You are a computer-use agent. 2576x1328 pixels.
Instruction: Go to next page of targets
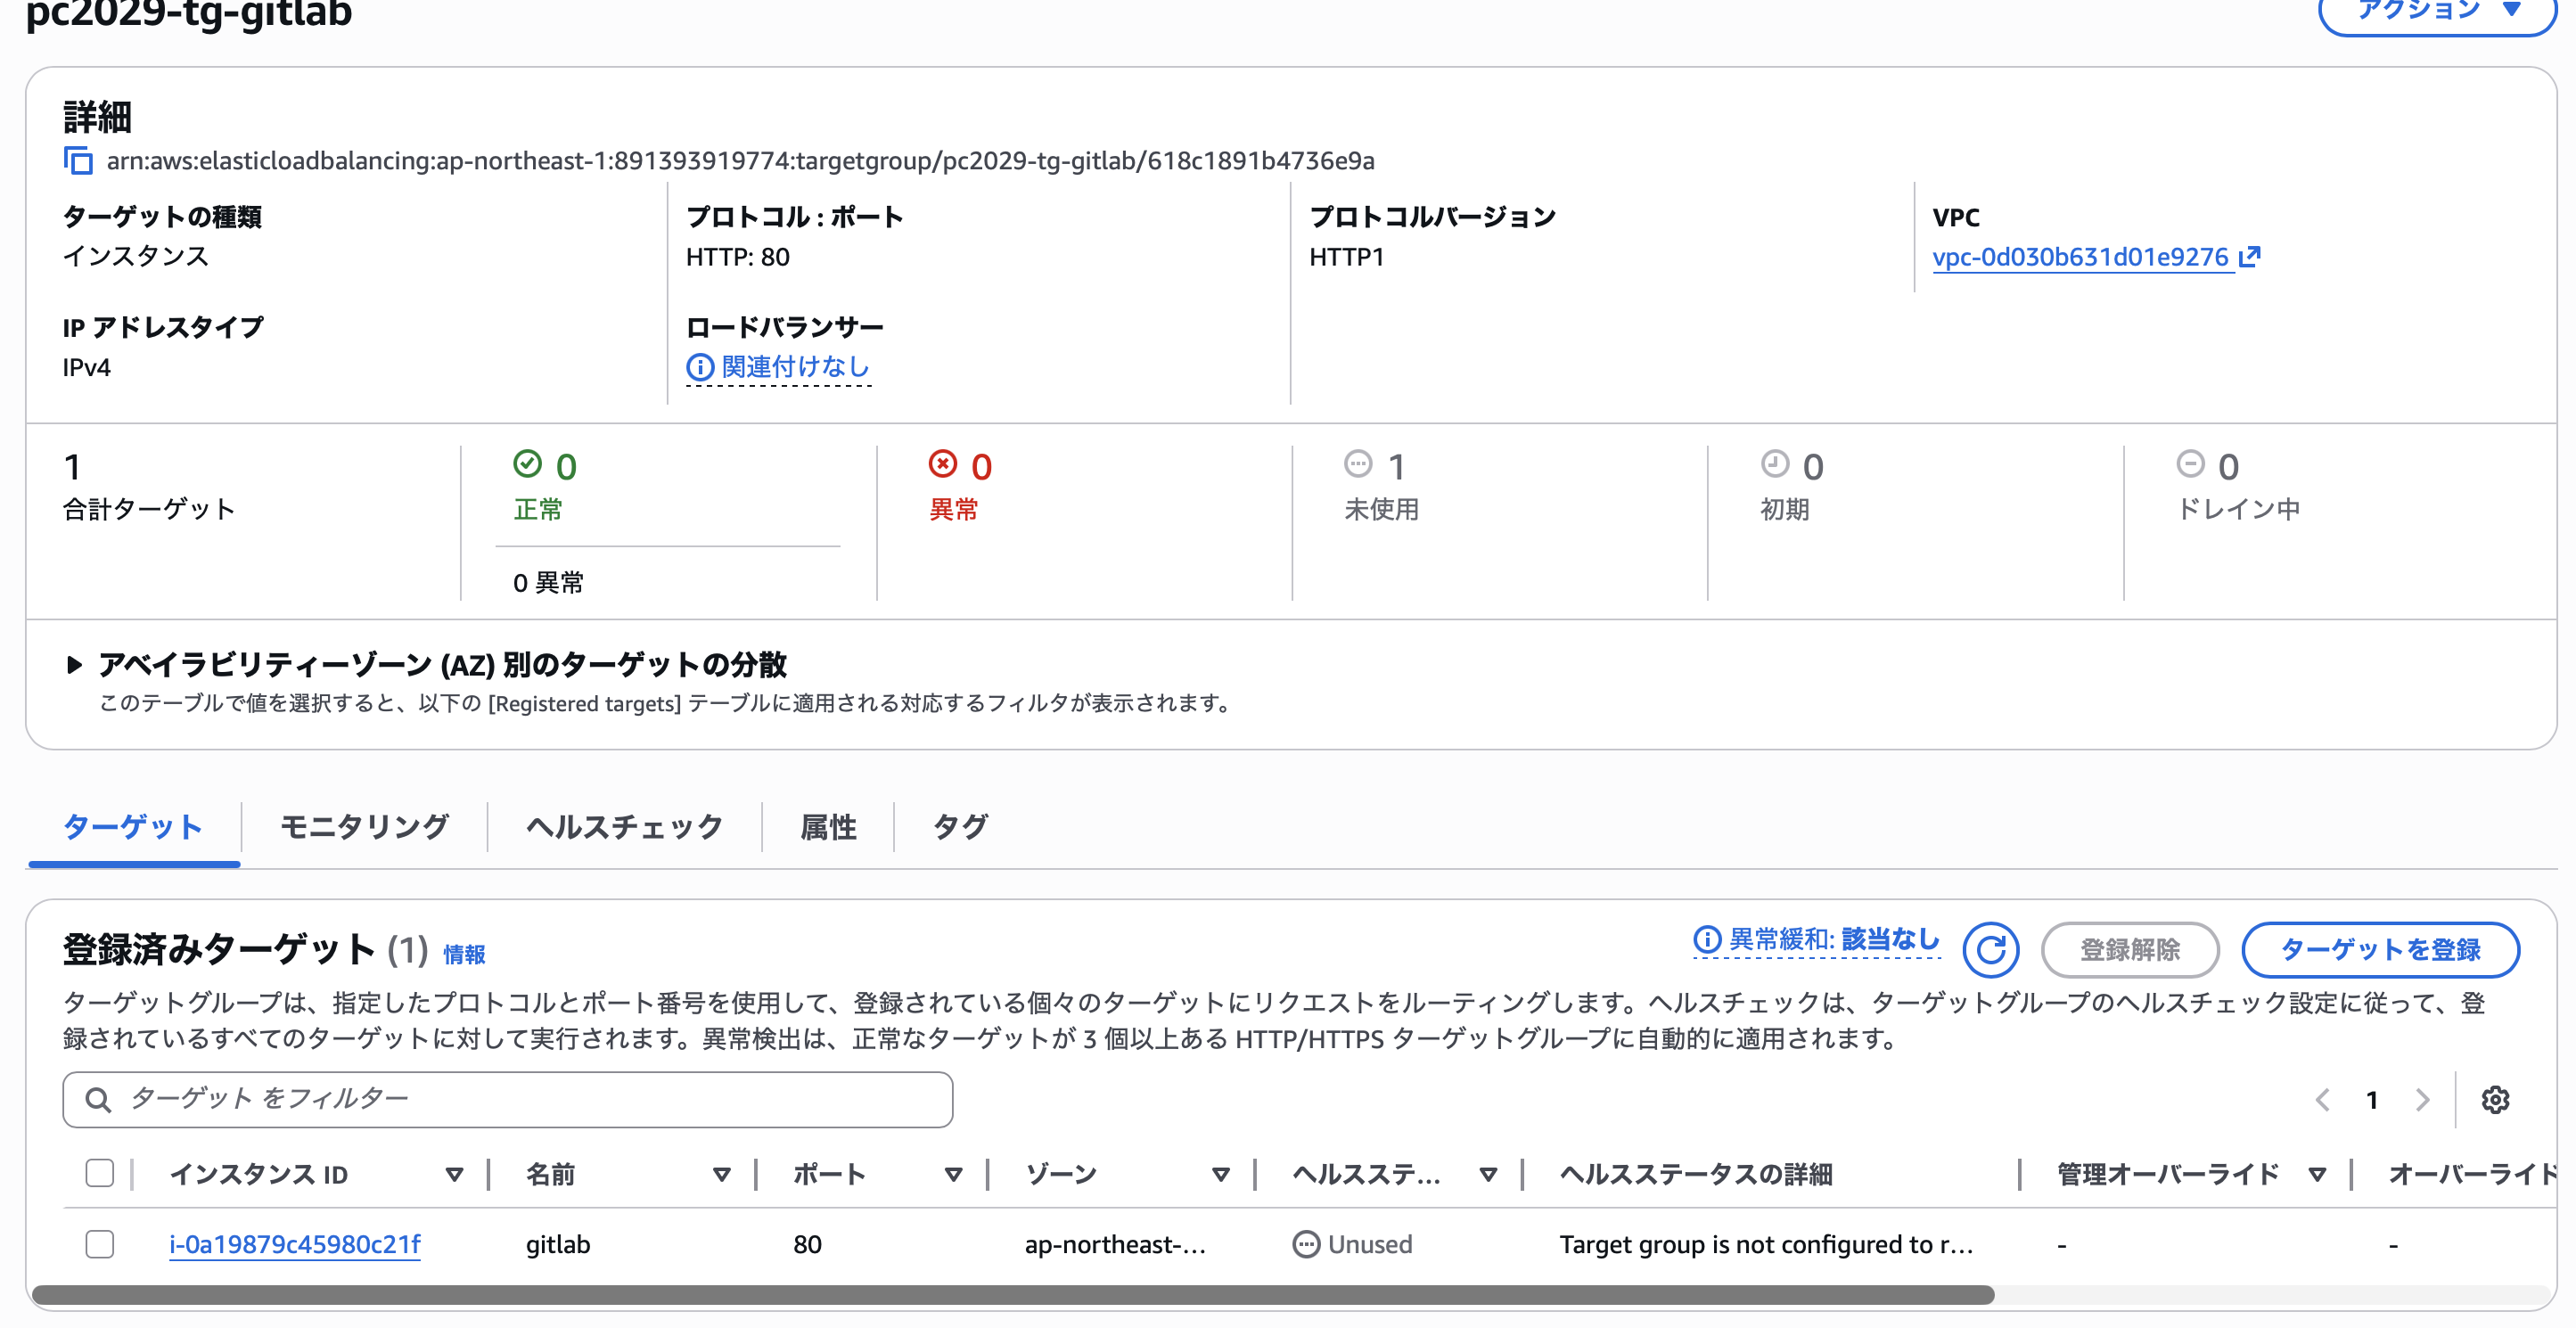pos(2422,1100)
